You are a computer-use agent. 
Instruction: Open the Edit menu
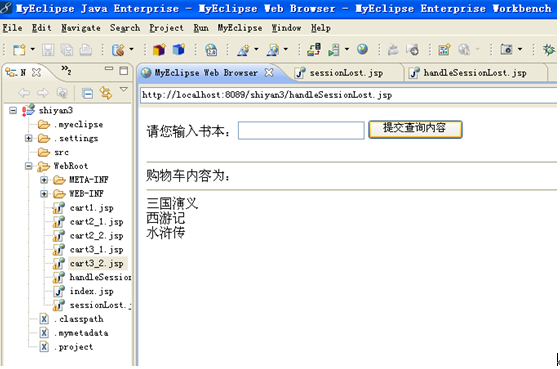(41, 28)
